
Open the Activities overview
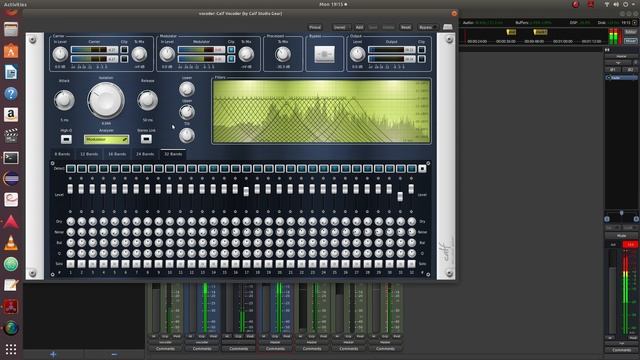[15, 4]
